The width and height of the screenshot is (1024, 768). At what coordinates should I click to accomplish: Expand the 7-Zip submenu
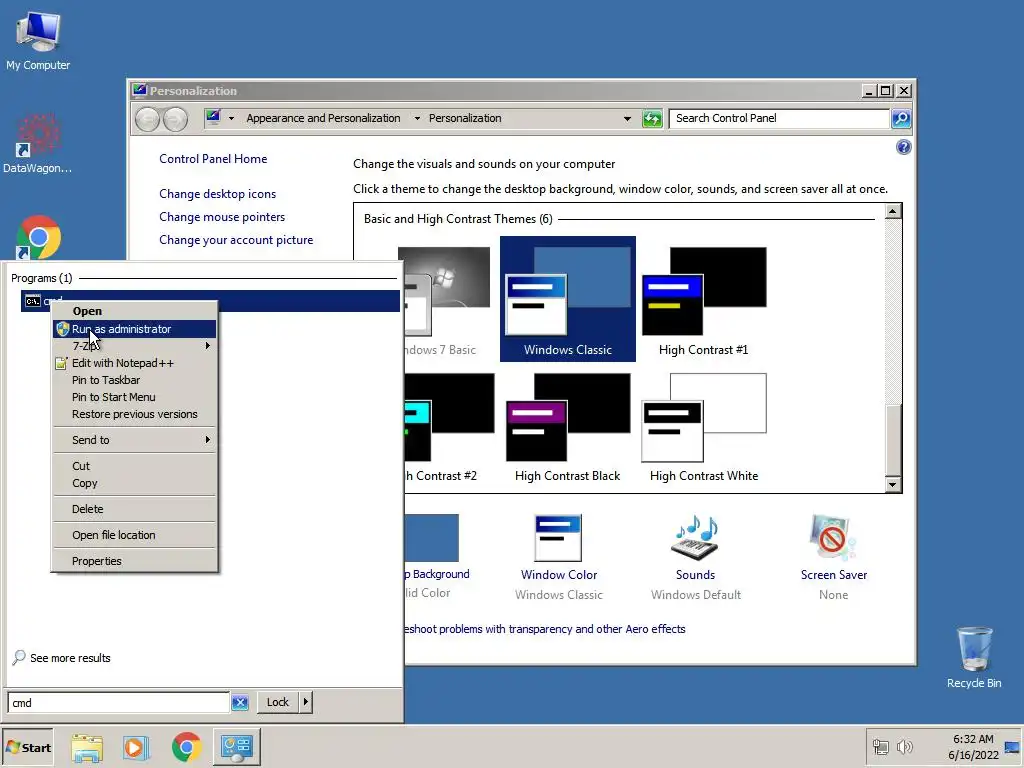click(134, 345)
